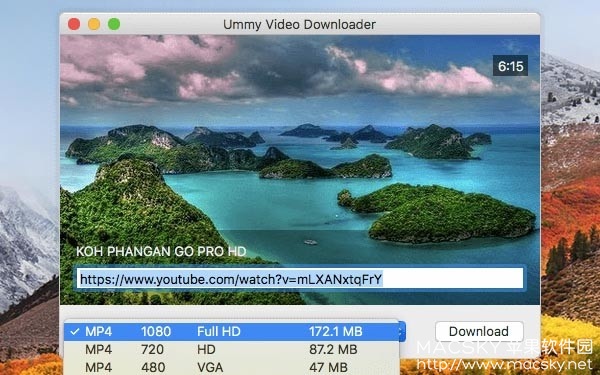Screen dimensions: 600x375
Task: Click into the YouTube URL field
Action: (x=300, y=279)
